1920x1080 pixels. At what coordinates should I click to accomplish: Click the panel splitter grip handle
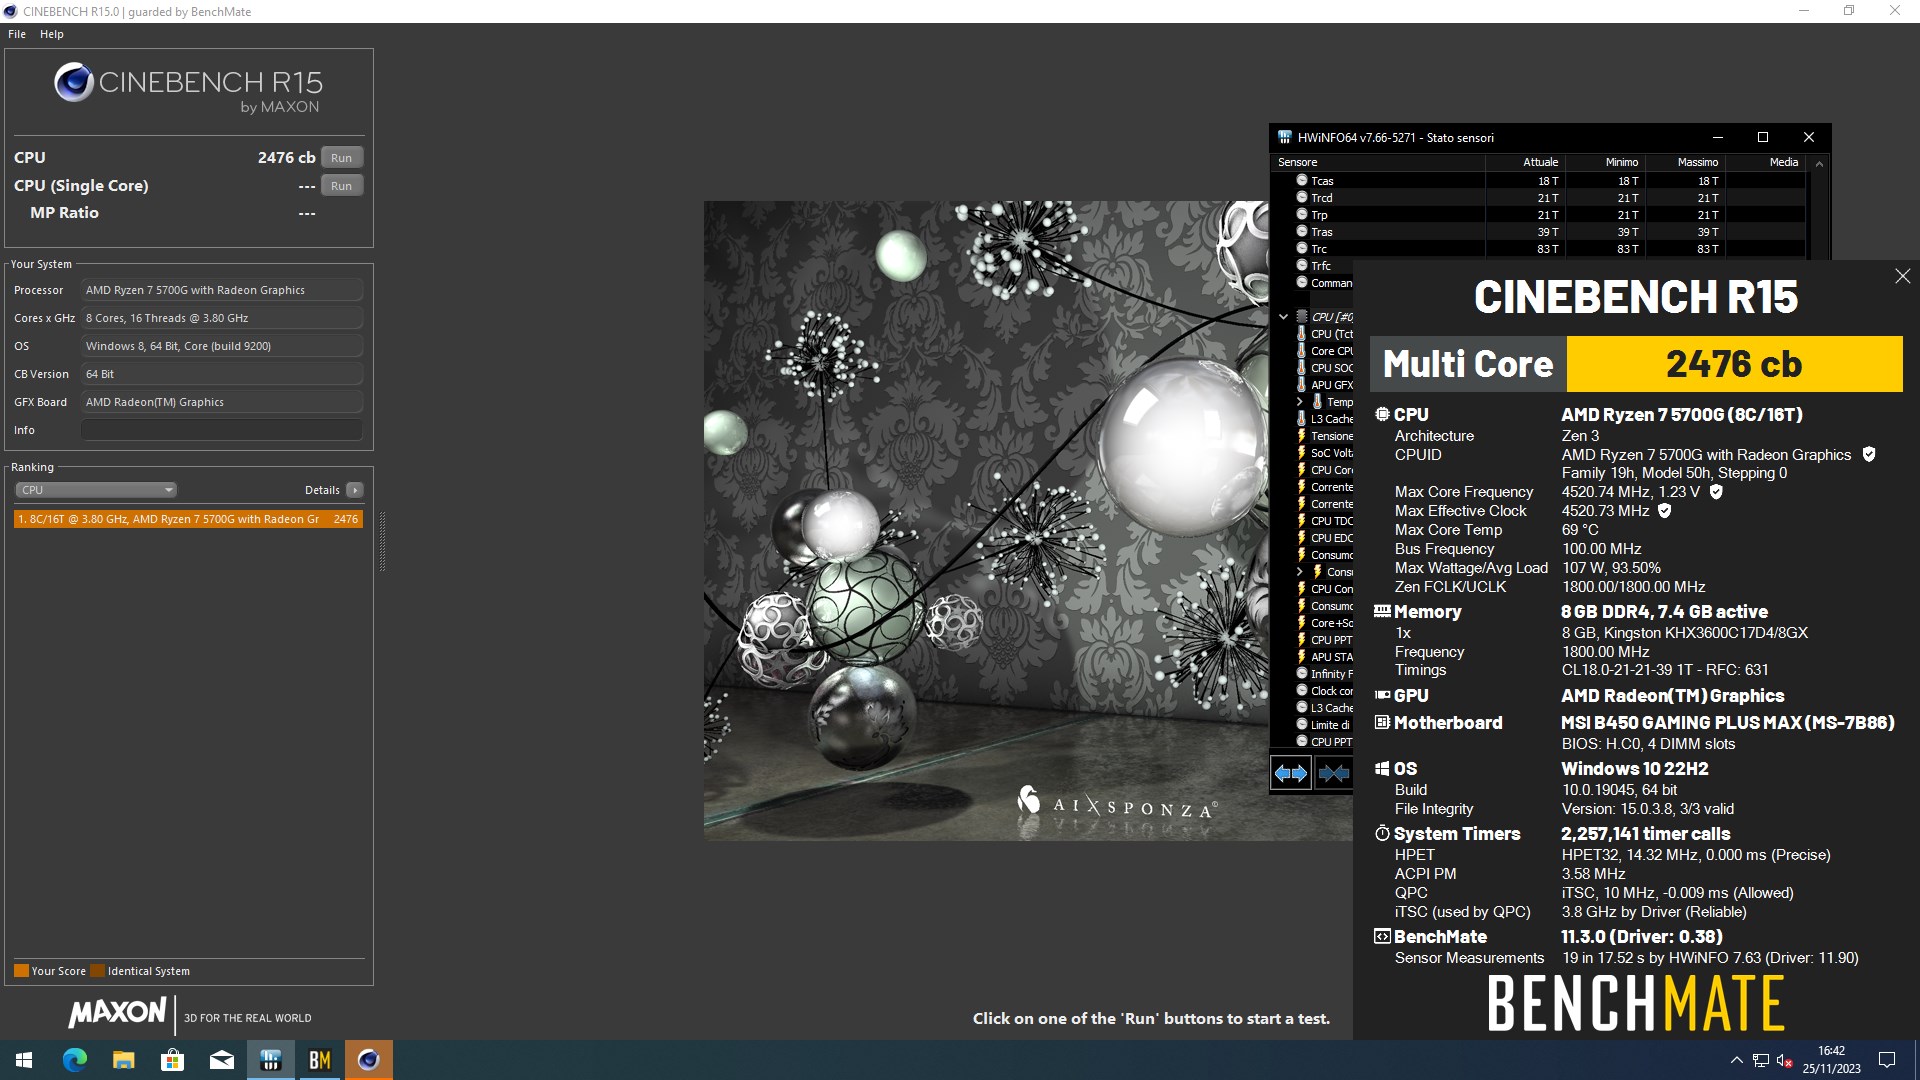click(382, 541)
